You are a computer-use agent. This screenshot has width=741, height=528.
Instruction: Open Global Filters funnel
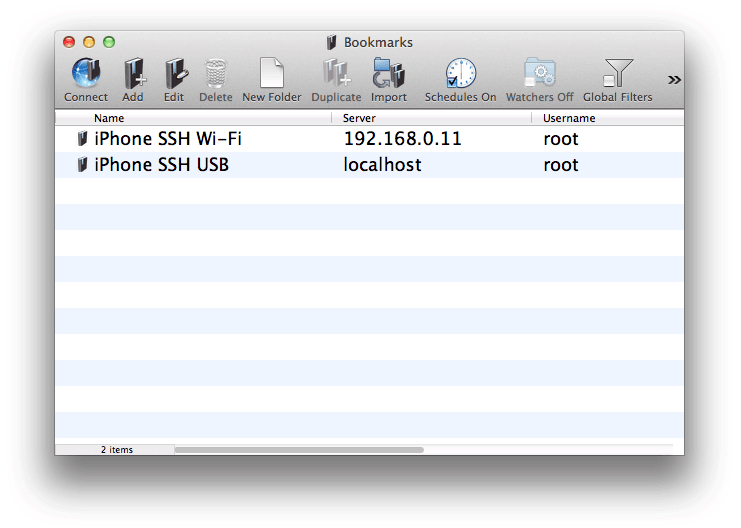(x=617, y=74)
